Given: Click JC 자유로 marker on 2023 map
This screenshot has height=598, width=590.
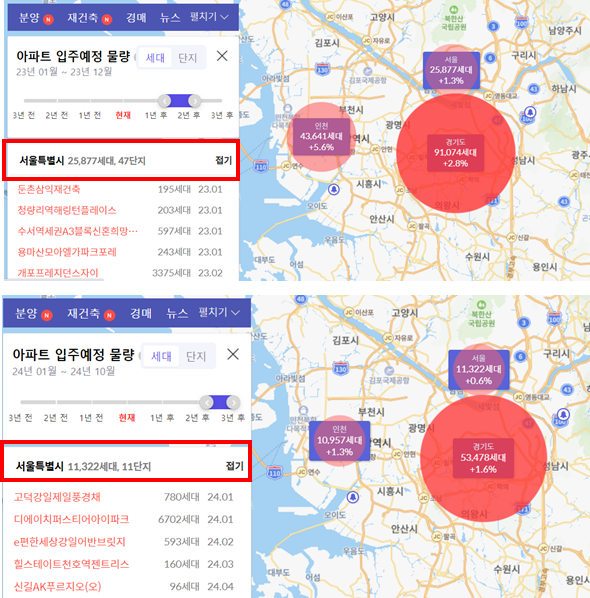Looking at the screenshot, I should 366,40.
